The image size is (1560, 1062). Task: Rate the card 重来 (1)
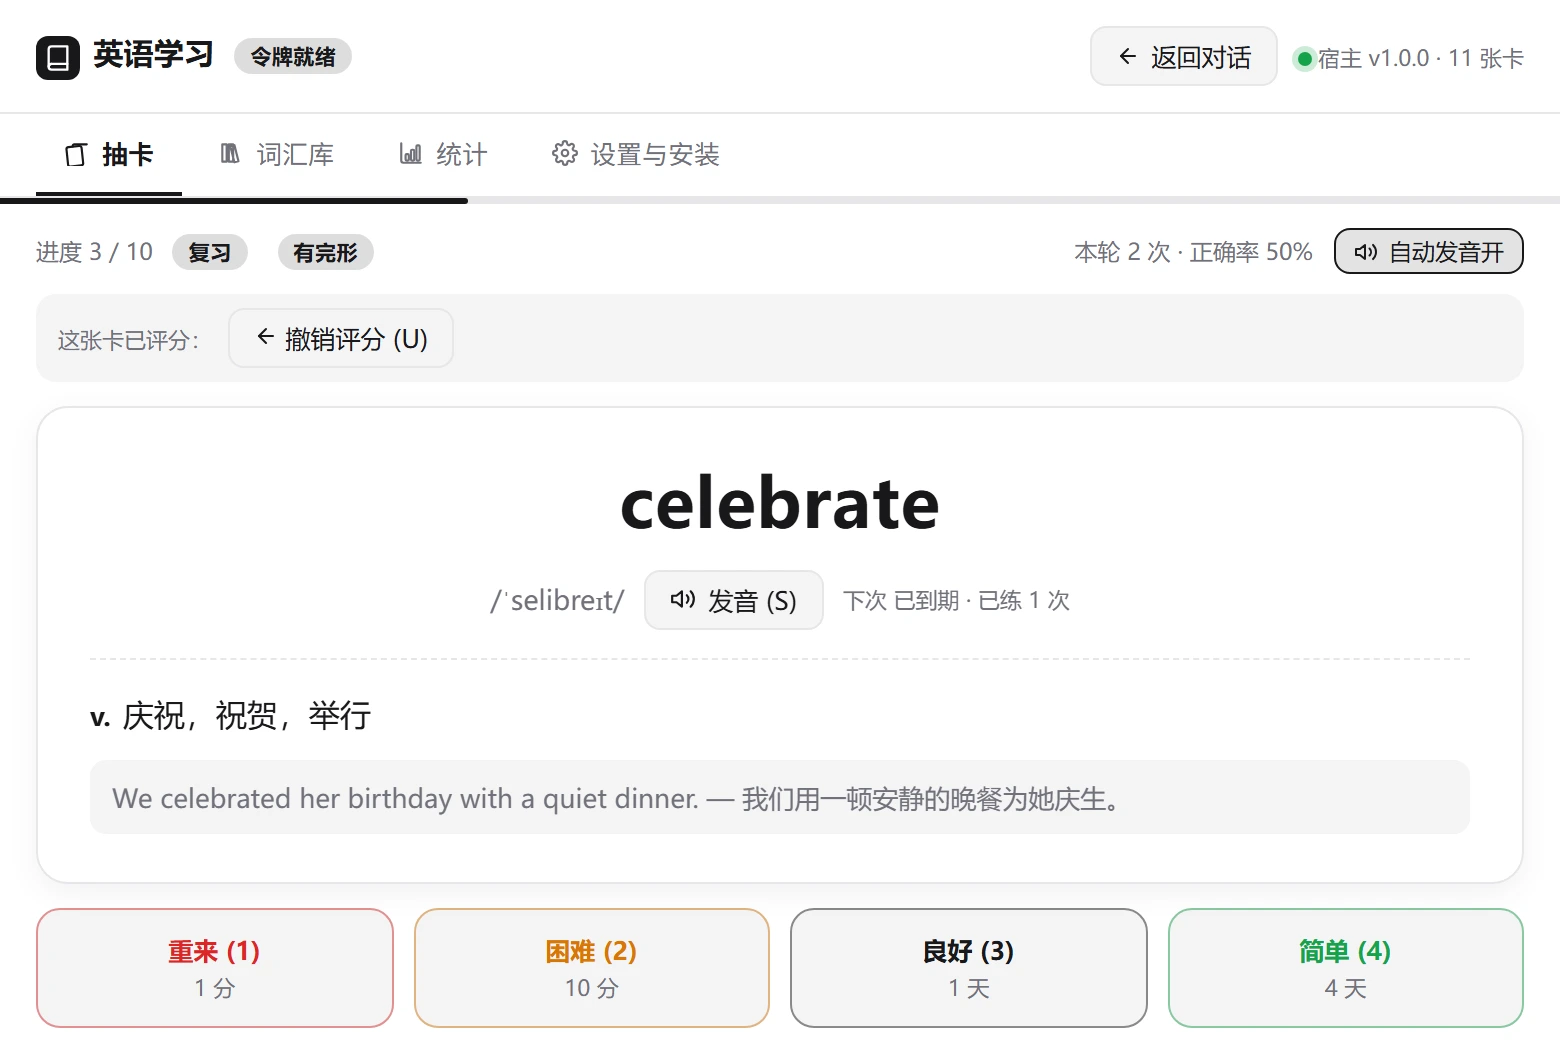pyautogui.click(x=215, y=968)
